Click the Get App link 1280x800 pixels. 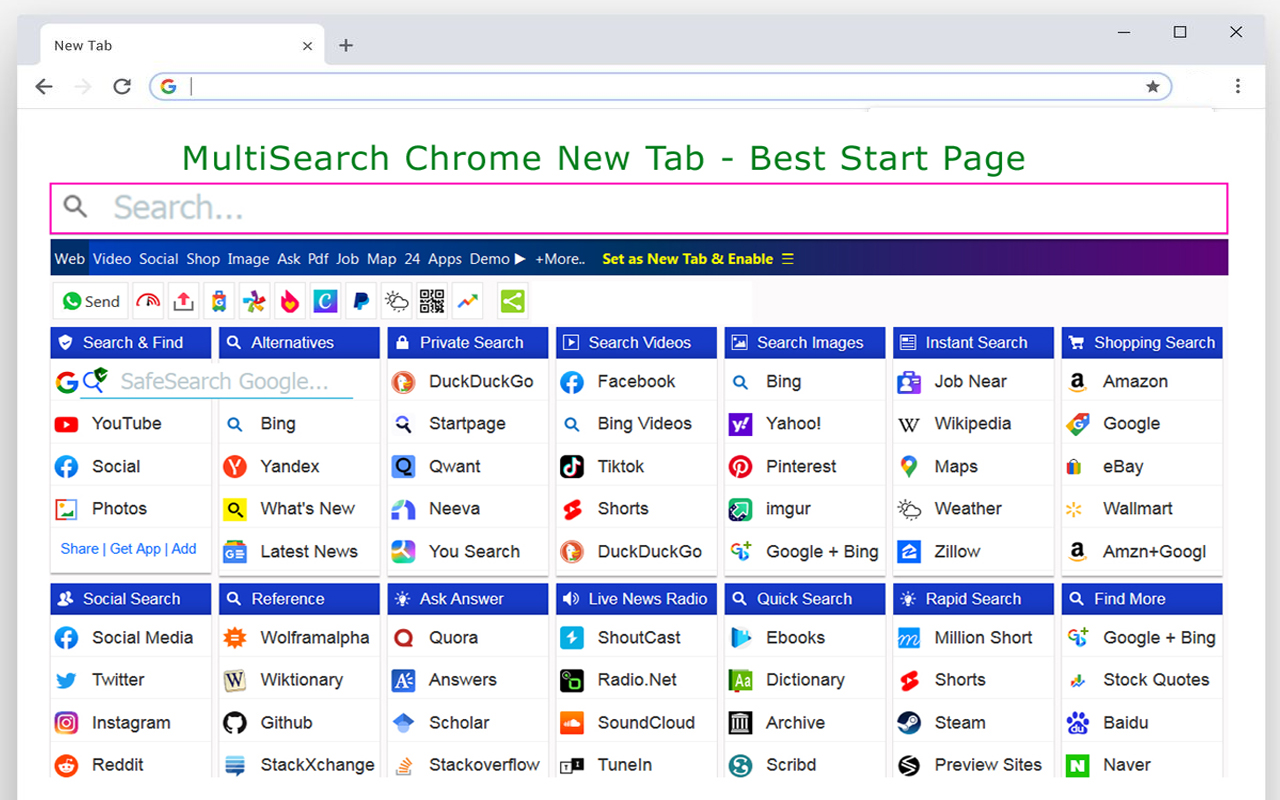[136, 549]
